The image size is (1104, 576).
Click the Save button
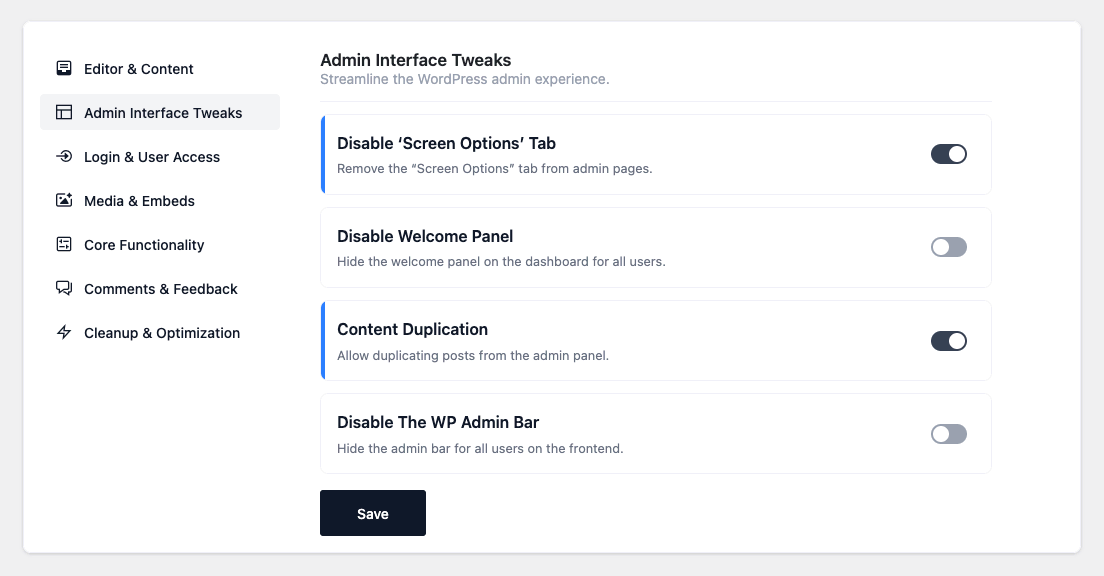[x=372, y=513]
